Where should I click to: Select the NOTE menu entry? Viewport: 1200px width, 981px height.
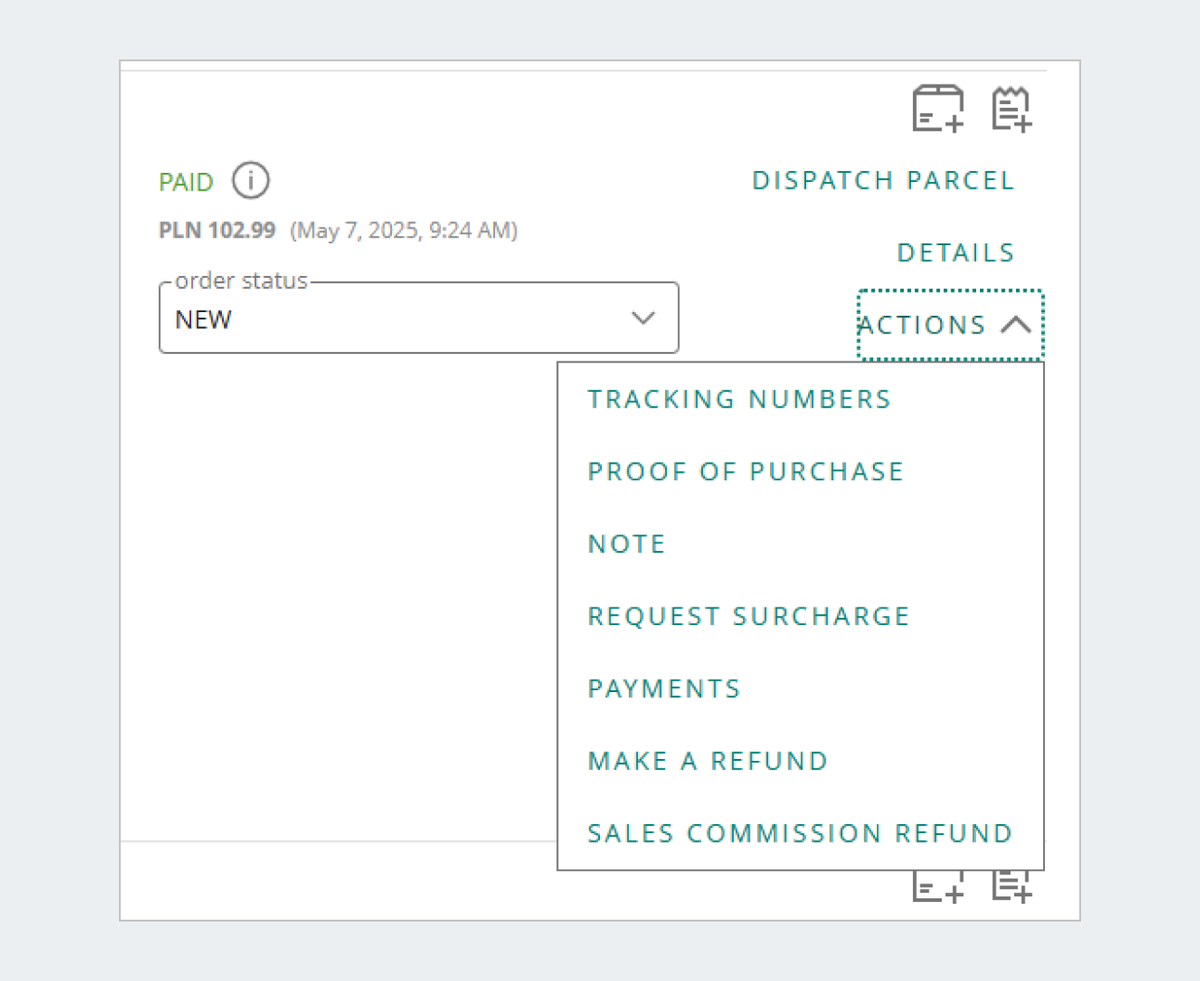pos(626,544)
